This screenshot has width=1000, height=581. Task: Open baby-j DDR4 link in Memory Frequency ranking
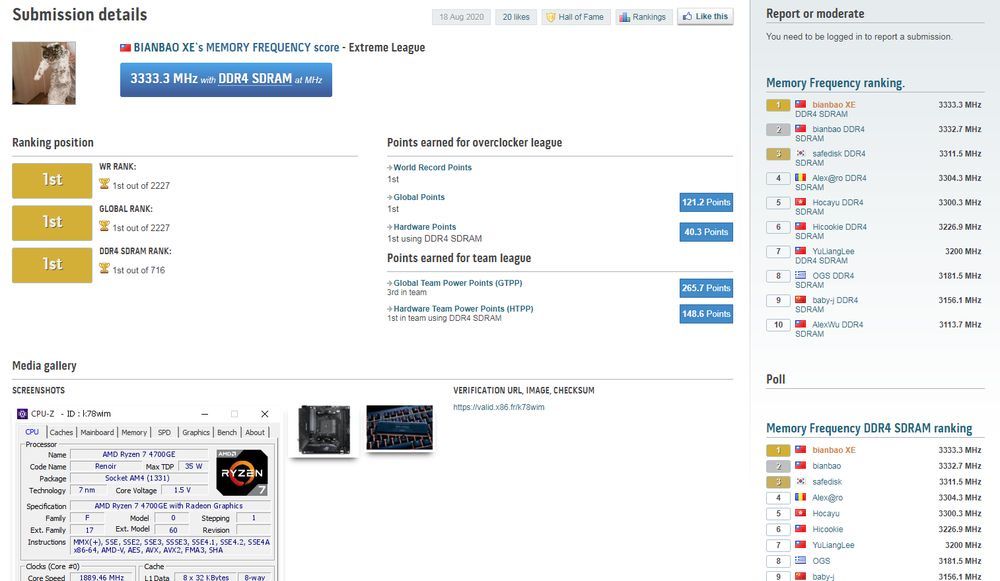835,300
